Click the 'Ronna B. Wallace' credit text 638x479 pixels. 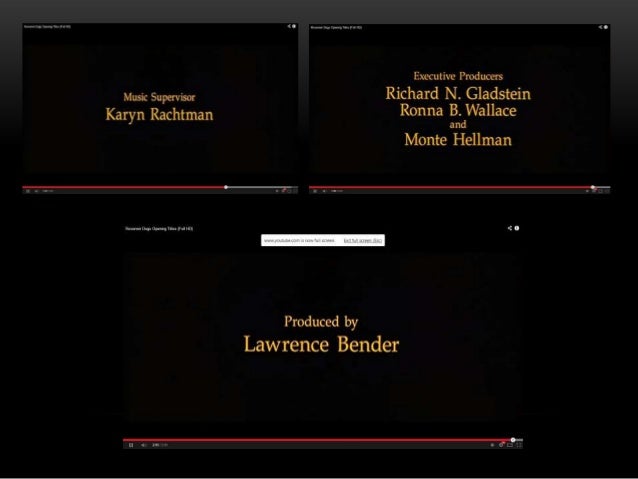tap(458, 110)
